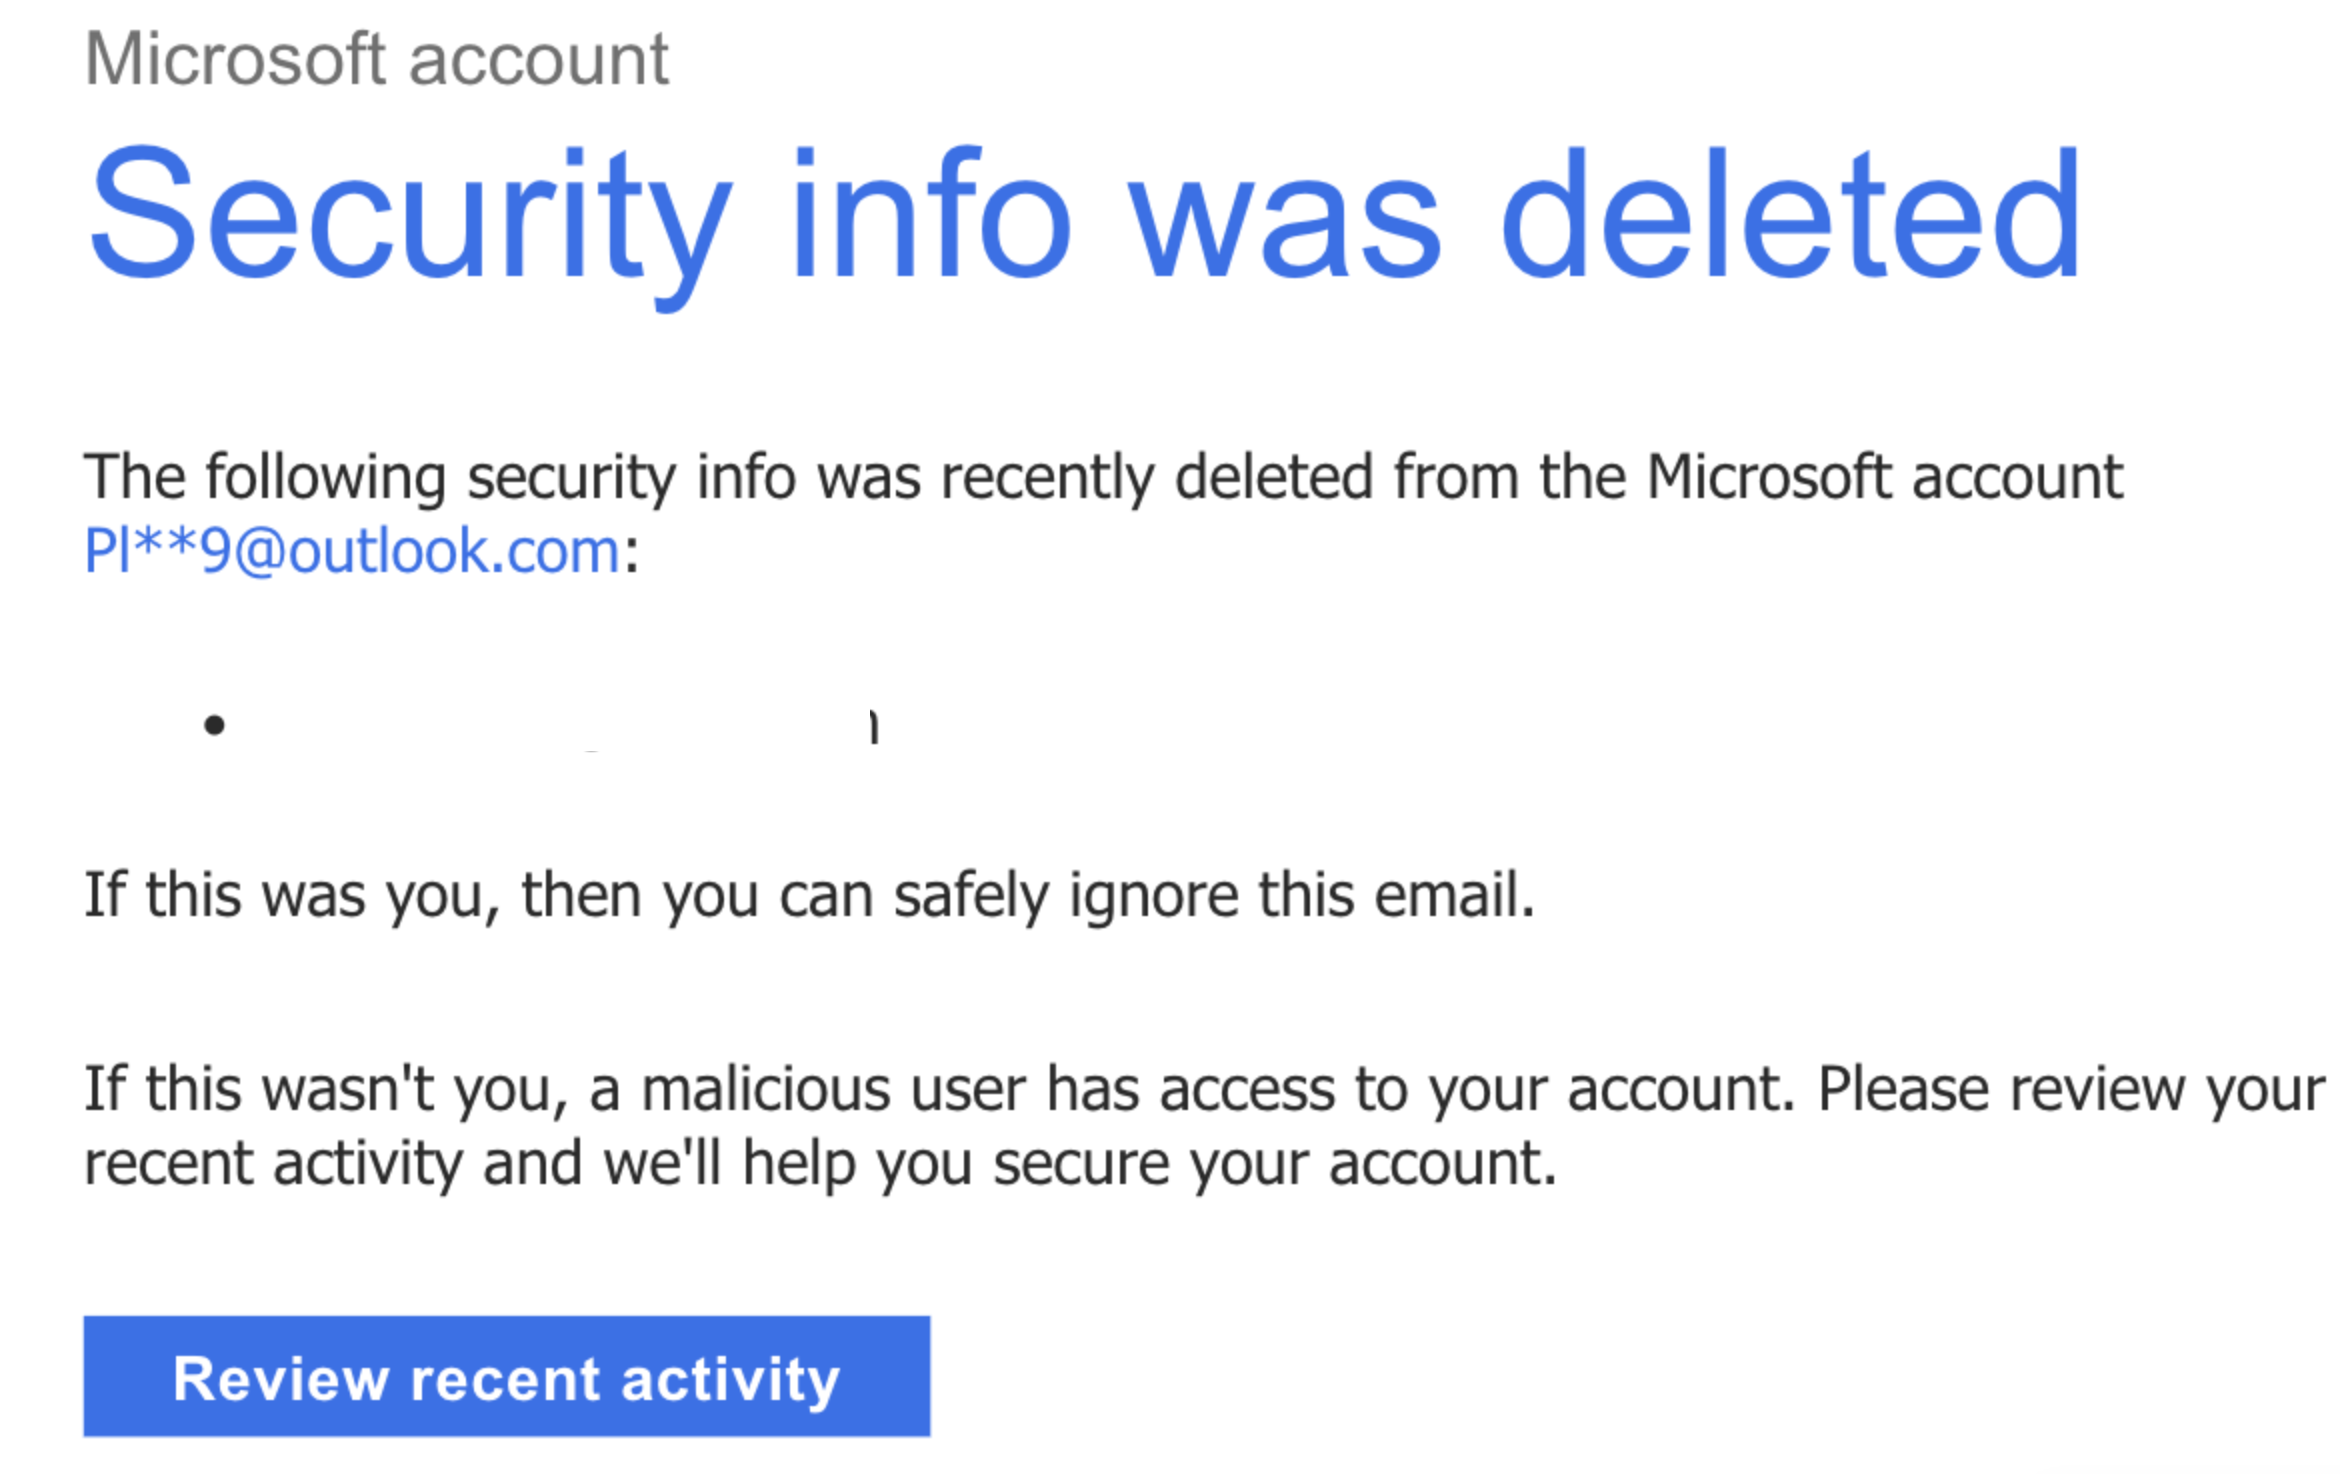Open the Pl**9@outlook.com email link
2340x1474 pixels.
(x=352, y=551)
